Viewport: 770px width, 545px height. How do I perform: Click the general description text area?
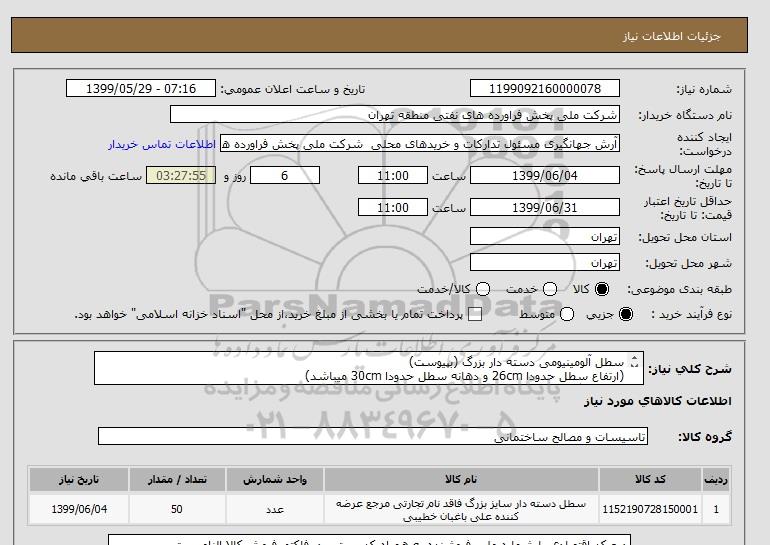(369, 368)
